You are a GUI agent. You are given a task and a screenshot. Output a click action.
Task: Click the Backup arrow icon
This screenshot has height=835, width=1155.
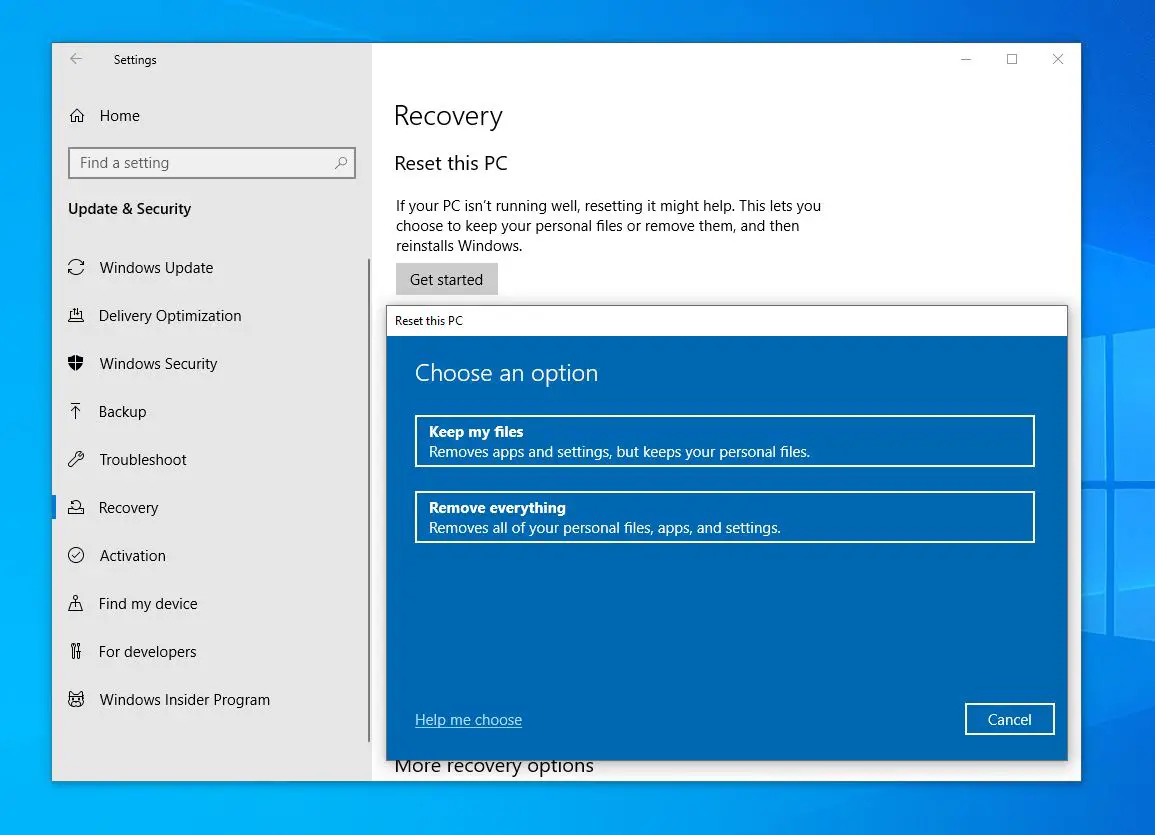click(x=75, y=411)
